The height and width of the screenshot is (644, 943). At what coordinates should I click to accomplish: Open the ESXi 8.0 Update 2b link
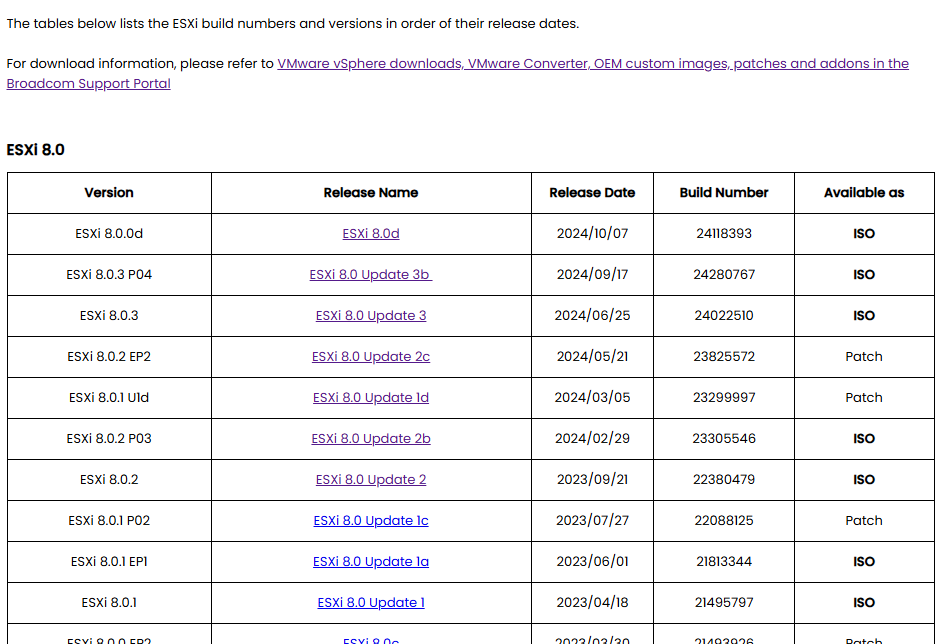(370, 438)
